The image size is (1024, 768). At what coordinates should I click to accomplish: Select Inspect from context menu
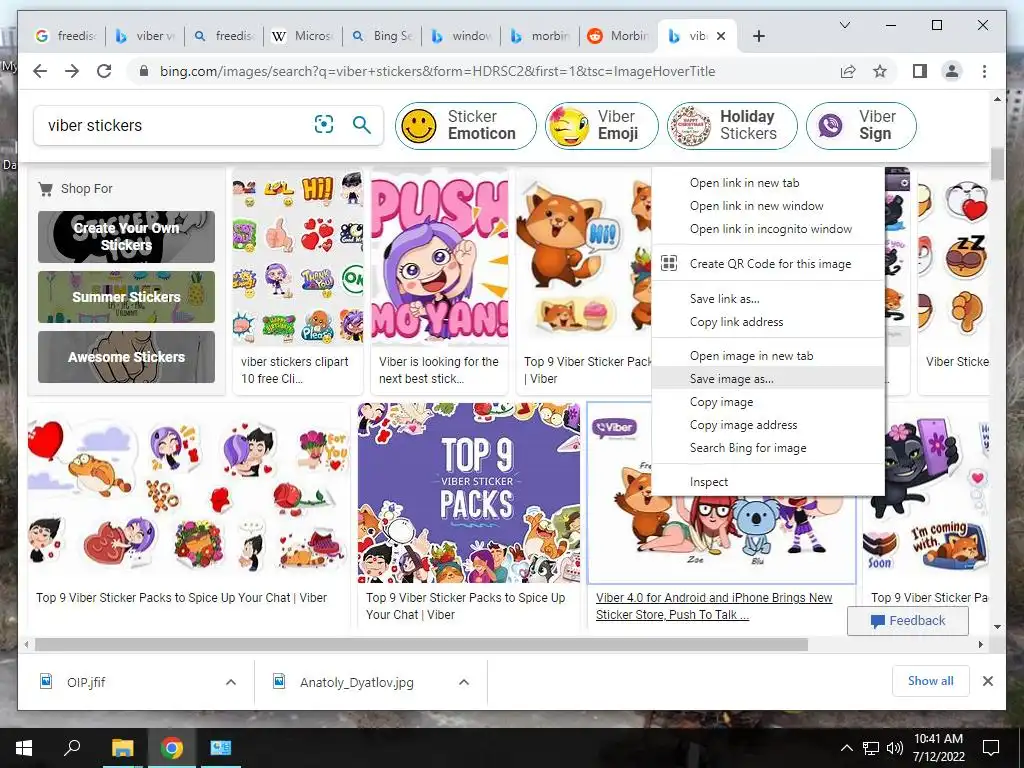(x=768, y=482)
